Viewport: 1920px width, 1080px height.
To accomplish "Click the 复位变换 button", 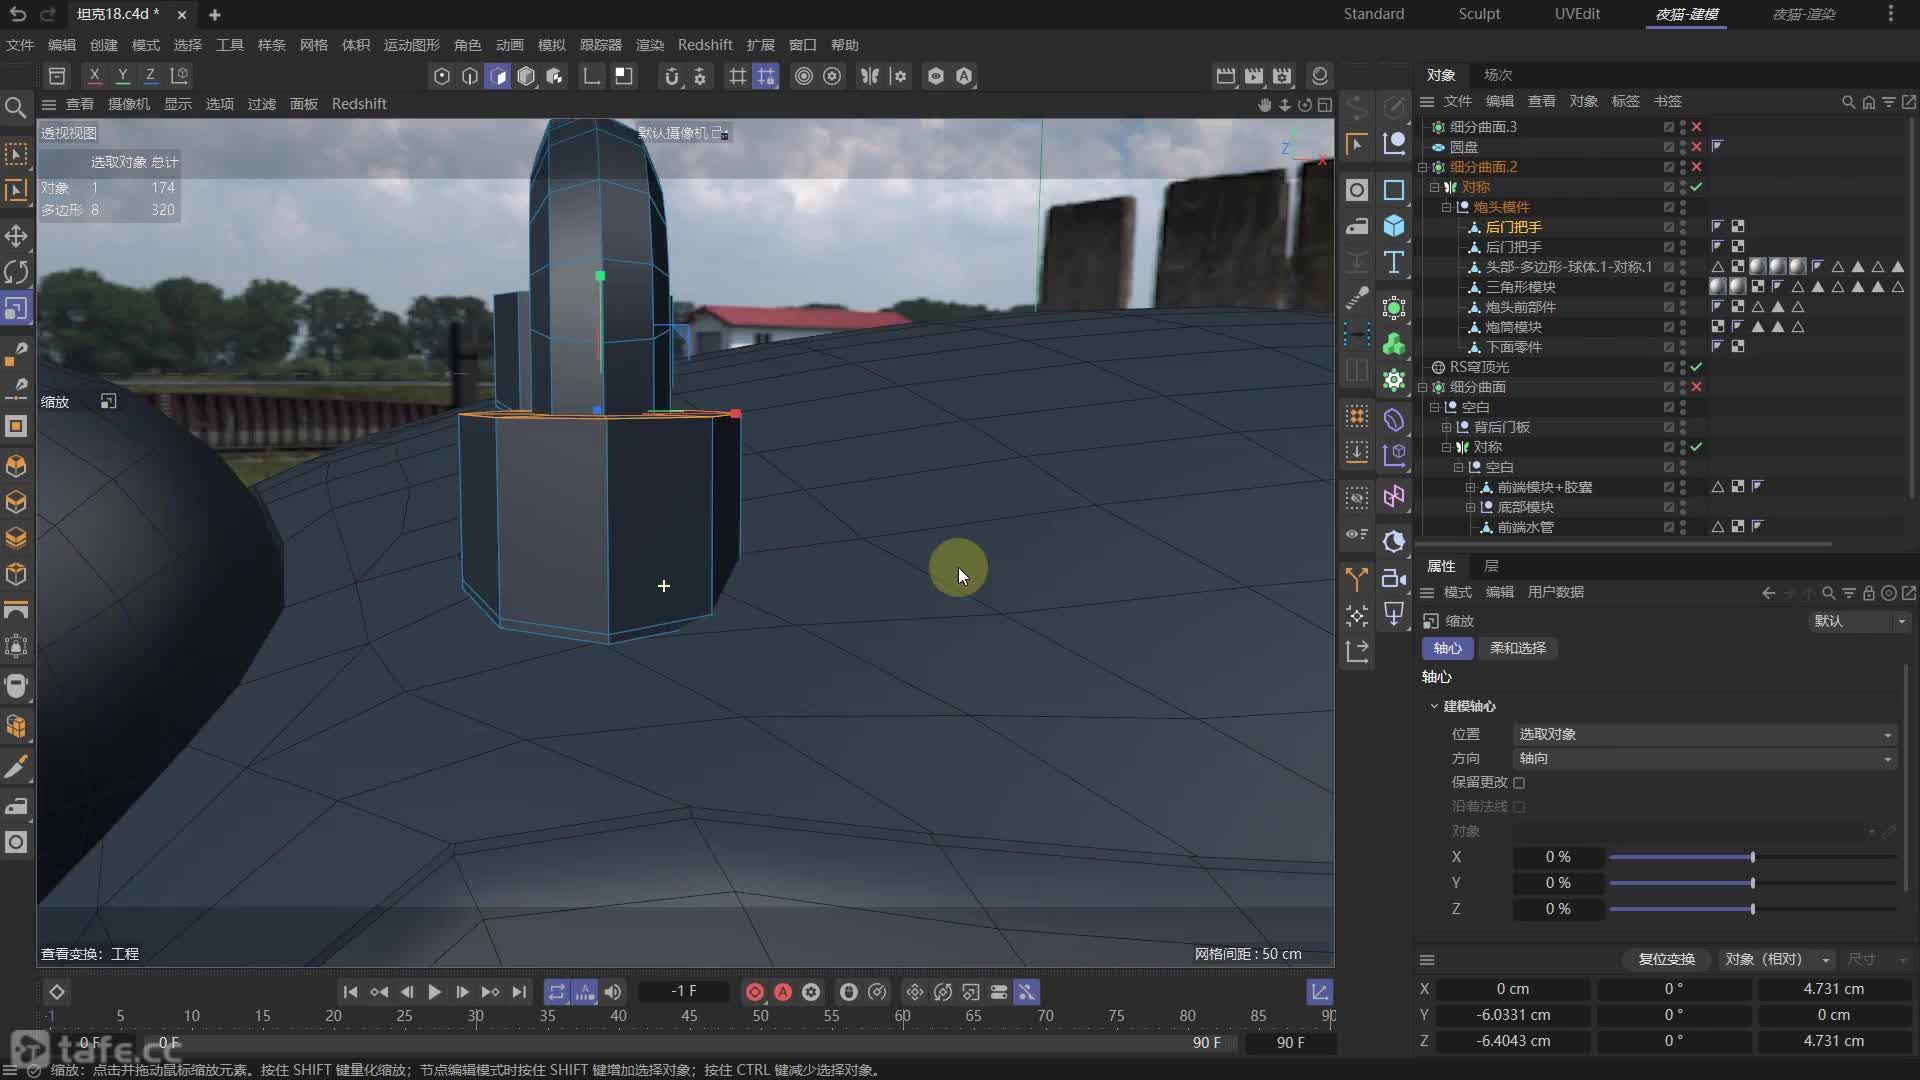I will (x=1666, y=959).
